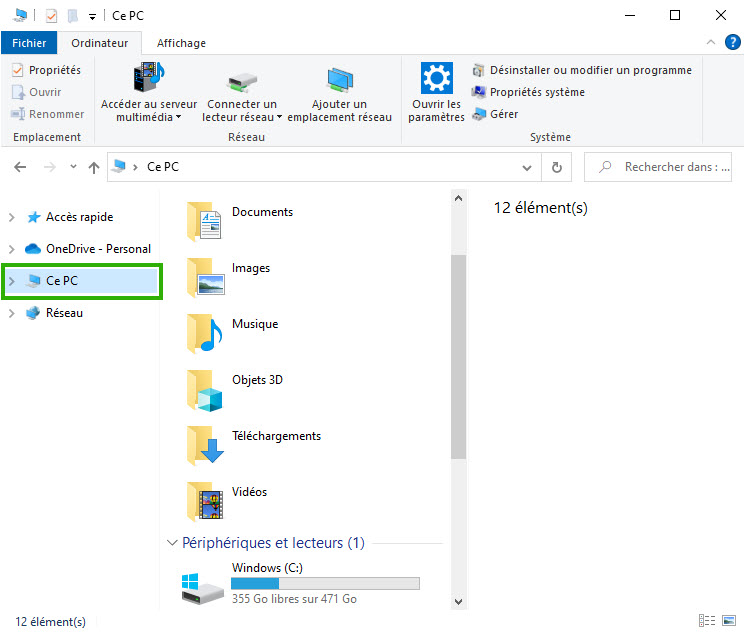Screen dimensions: 745x634
Task: Open the Fichier menu tab
Action: [x=29, y=43]
